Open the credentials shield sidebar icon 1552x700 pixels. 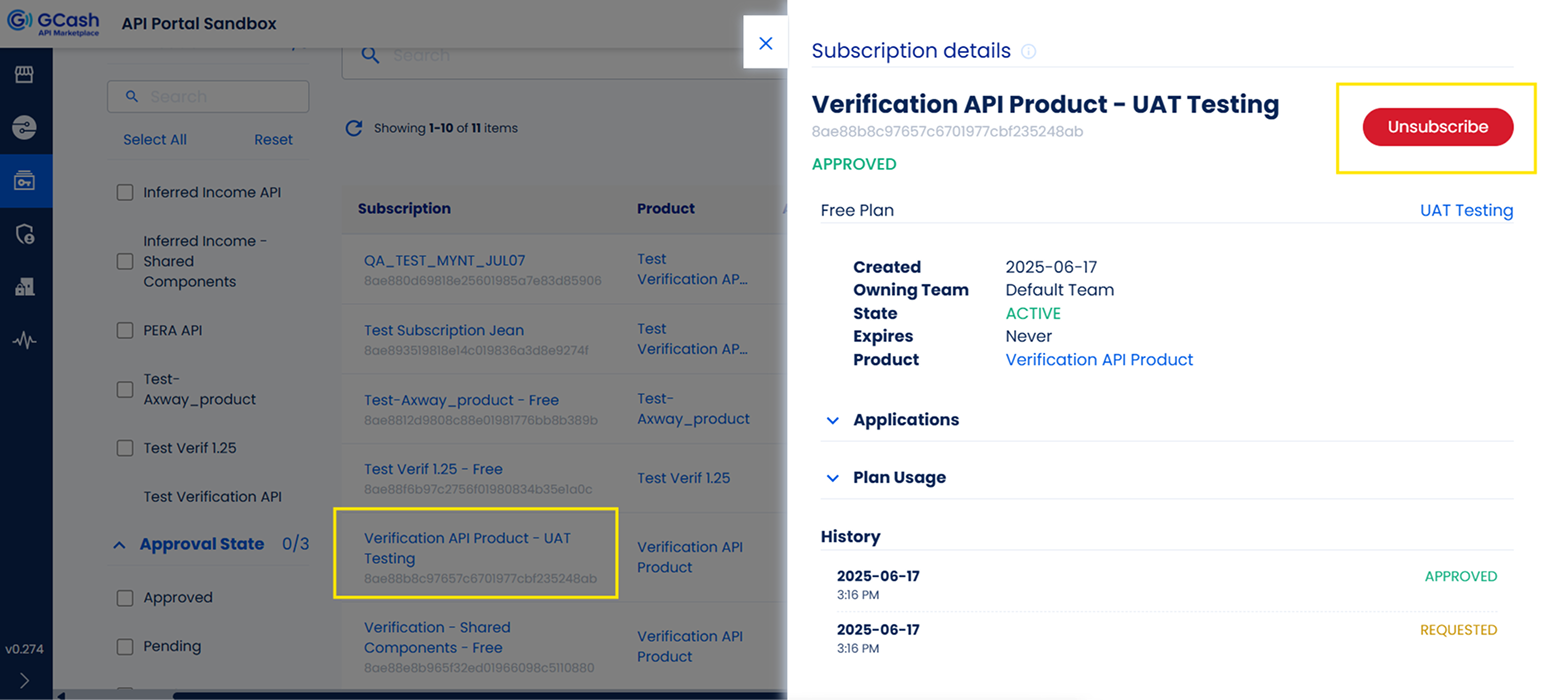25,234
